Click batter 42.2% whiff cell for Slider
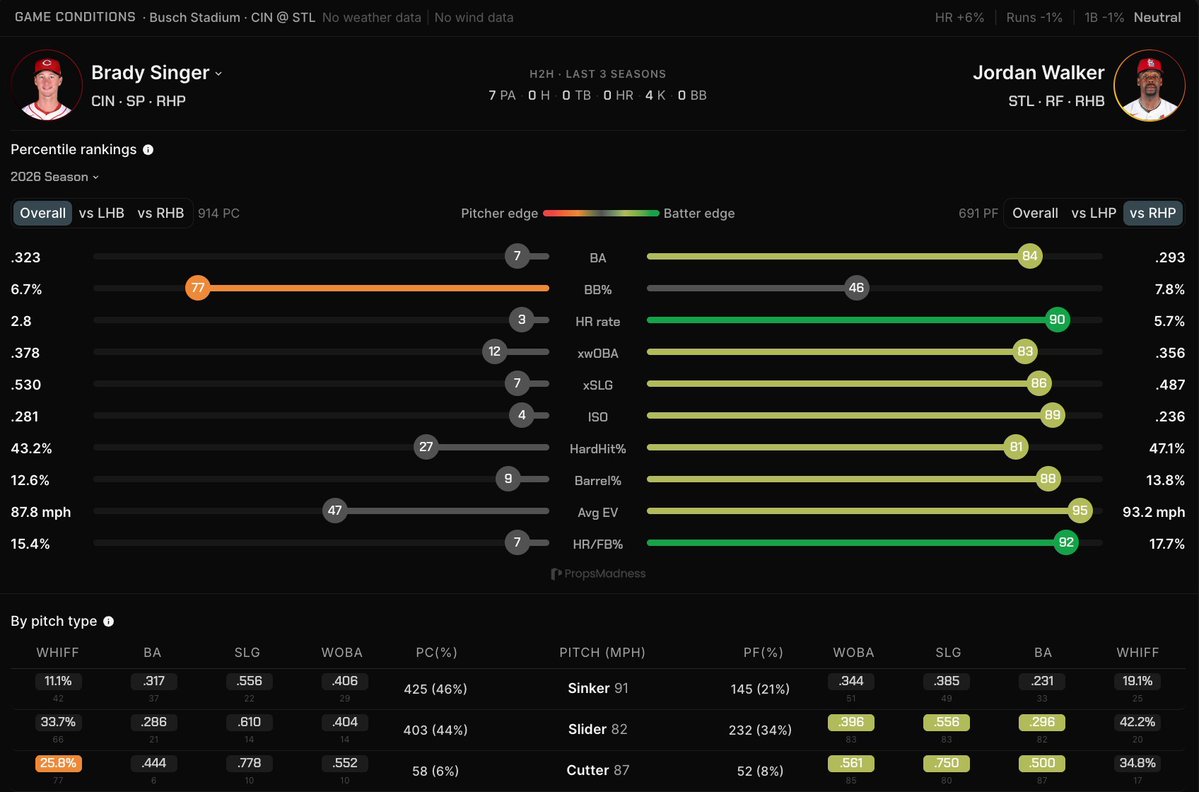The width and height of the screenshot is (1199, 792). pos(1138,722)
